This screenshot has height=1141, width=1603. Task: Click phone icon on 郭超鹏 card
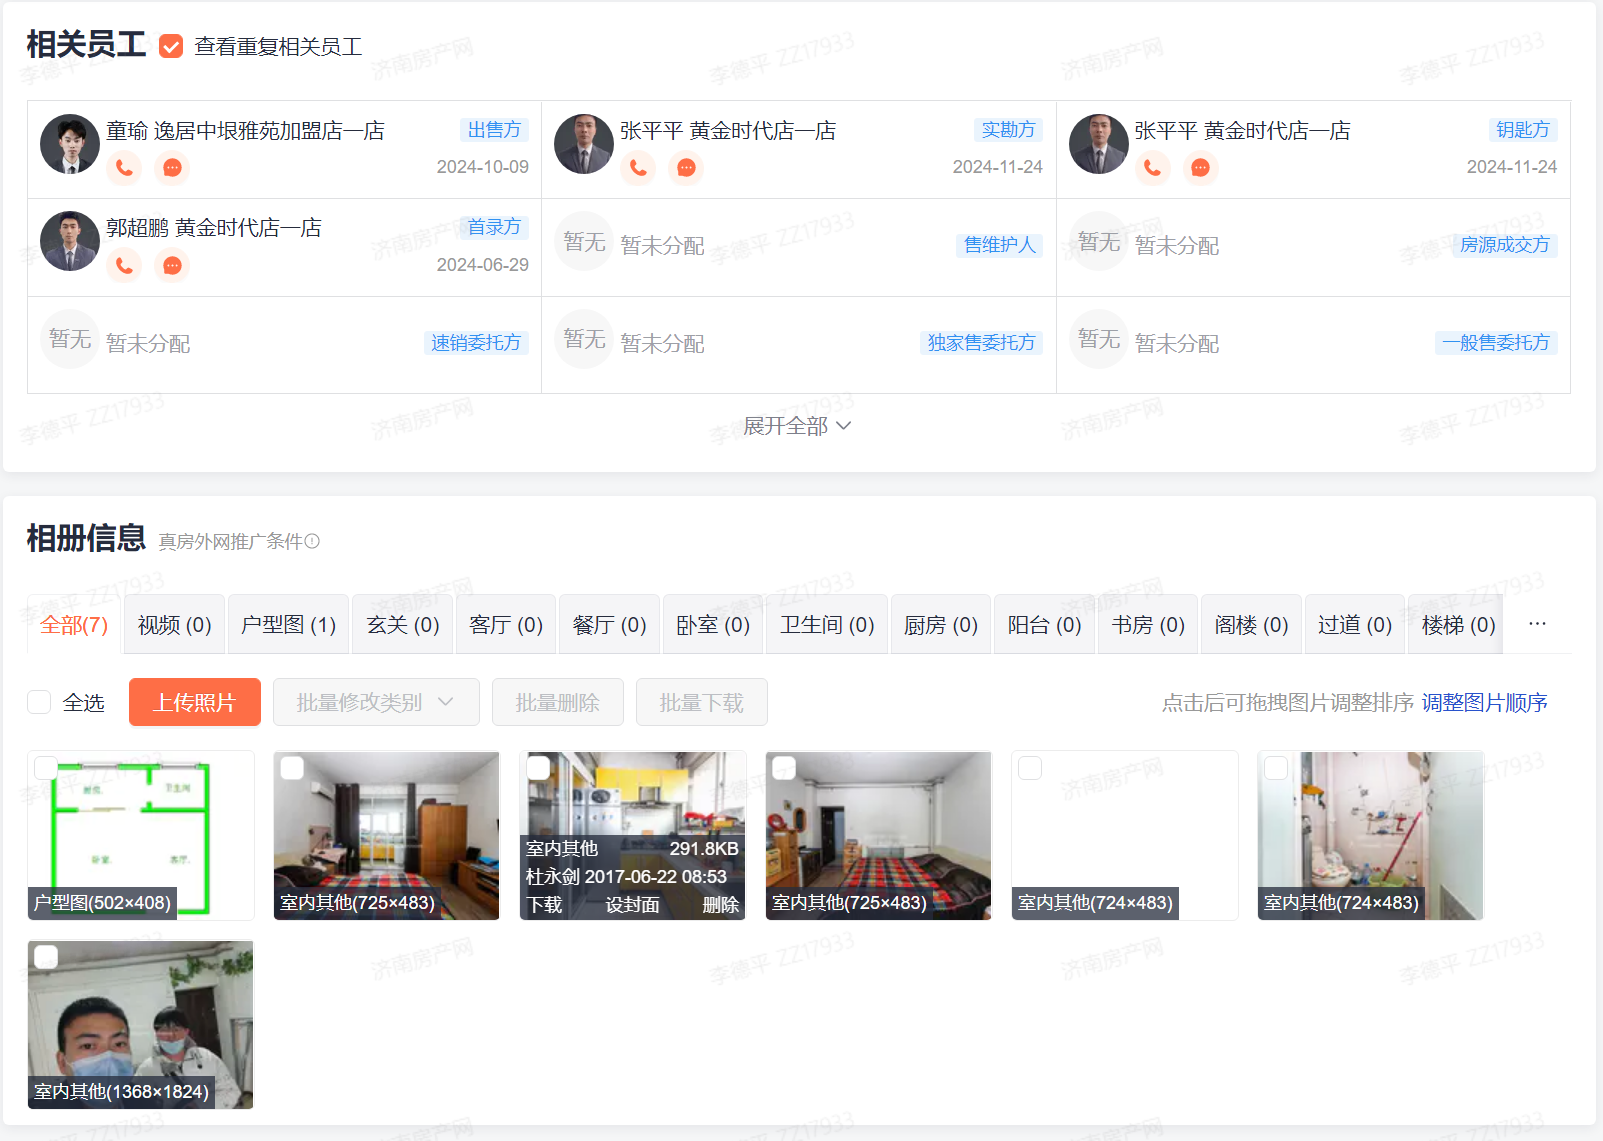[124, 265]
